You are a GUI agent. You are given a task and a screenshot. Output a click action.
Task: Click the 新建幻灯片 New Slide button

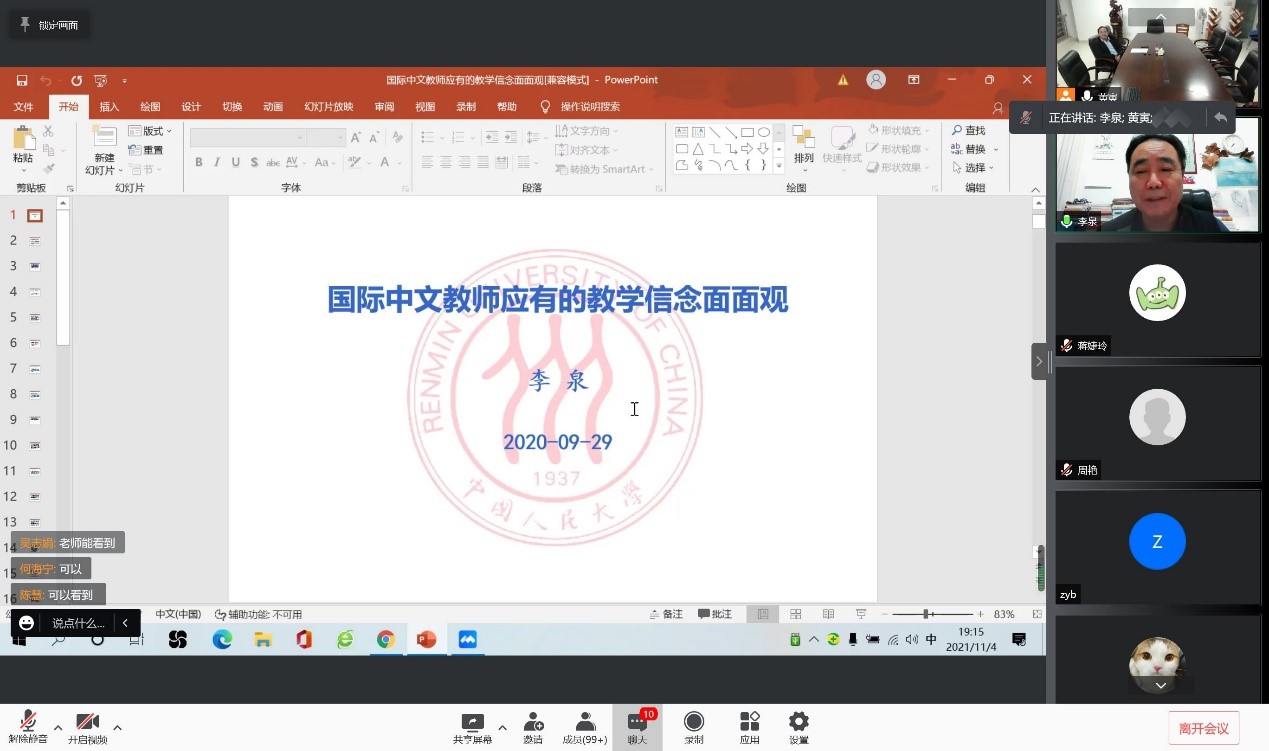pyautogui.click(x=104, y=149)
